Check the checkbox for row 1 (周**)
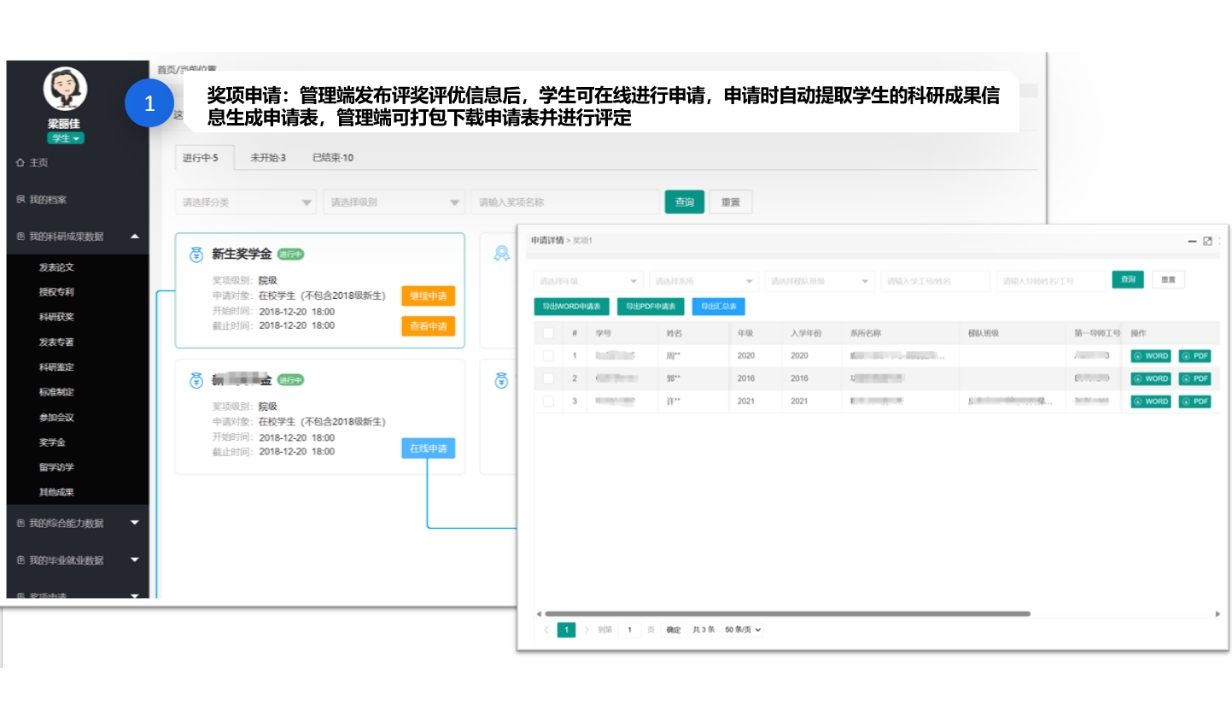Viewport: 1232px width, 718px height. click(x=547, y=356)
